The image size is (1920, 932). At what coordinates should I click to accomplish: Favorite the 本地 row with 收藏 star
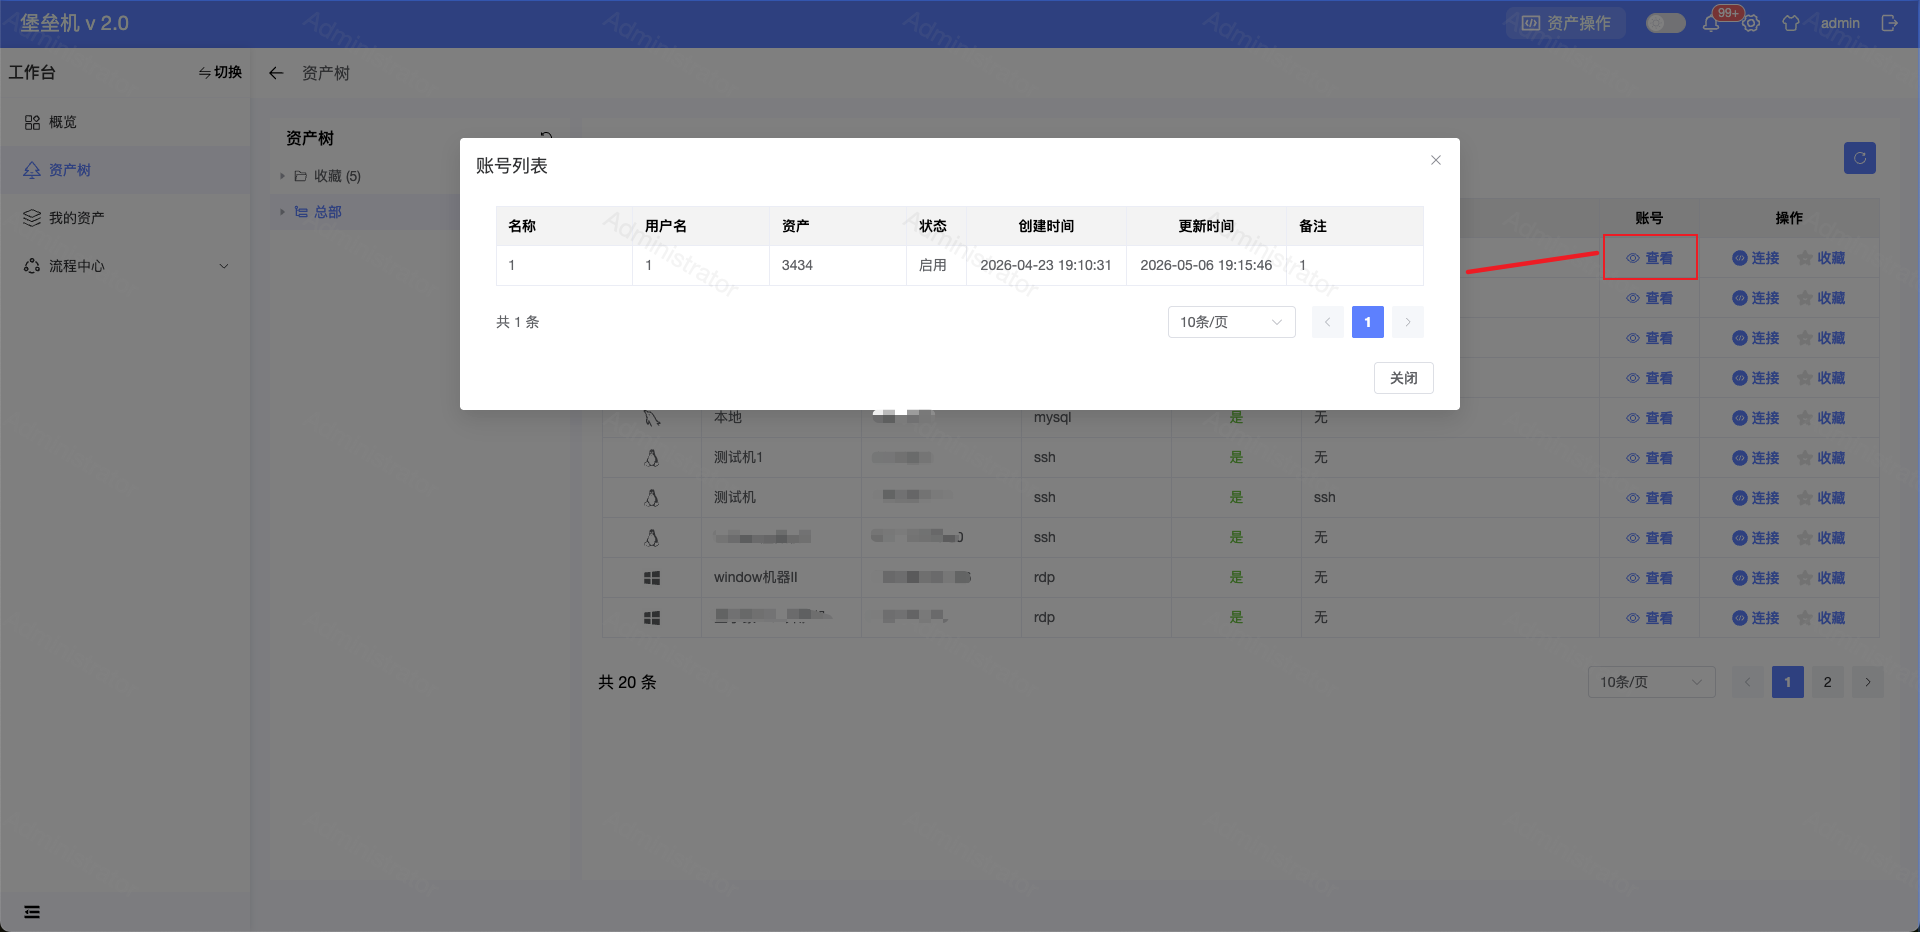pyautogui.click(x=1822, y=418)
